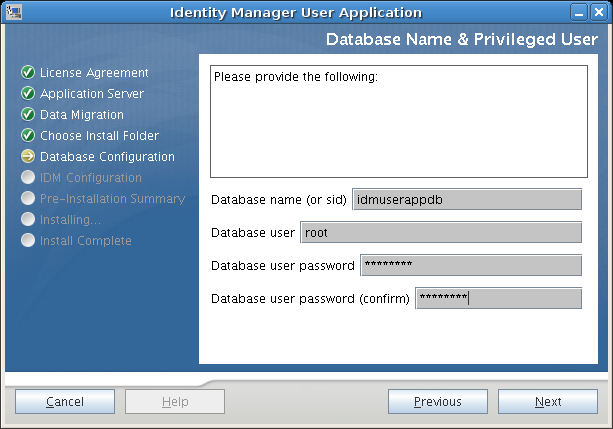Cancel the installation
613x429 pixels.
pyautogui.click(x=65, y=402)
